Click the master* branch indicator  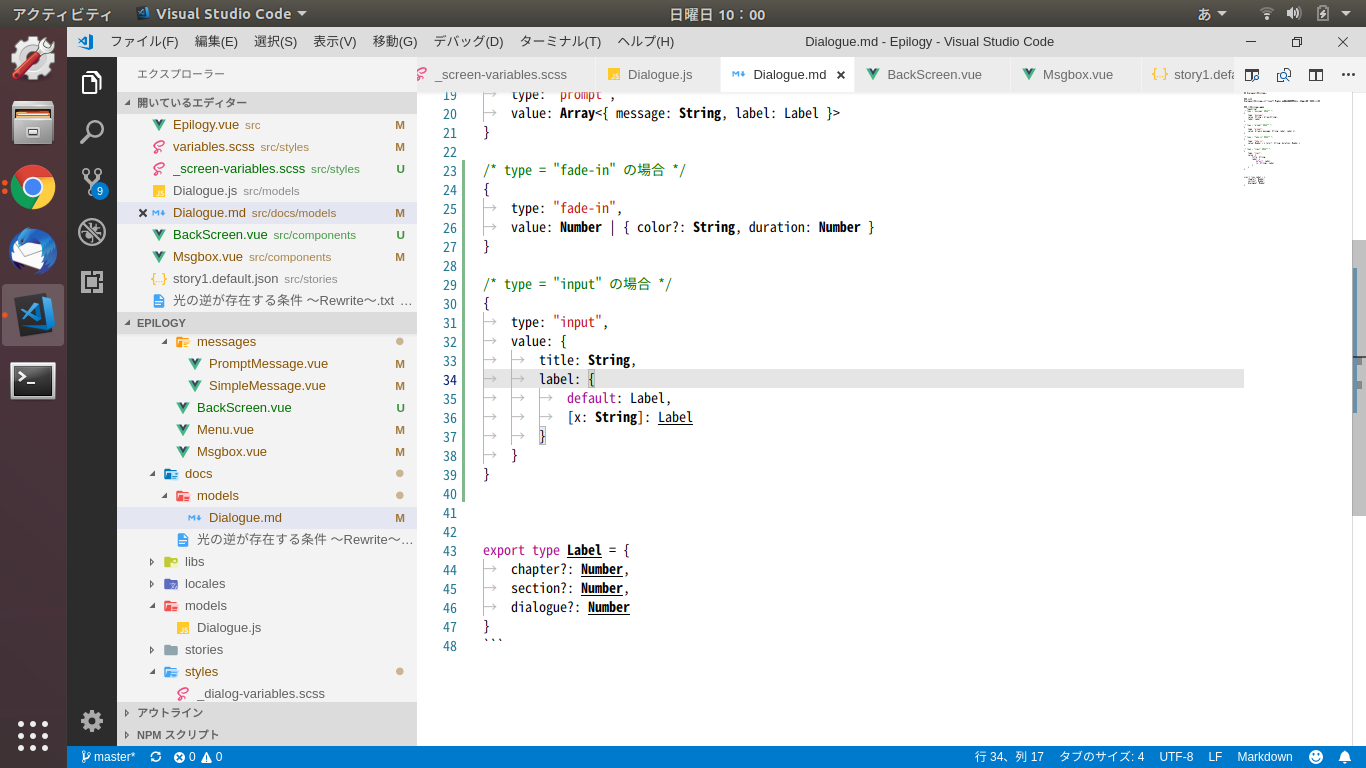[x=108, y=757]
